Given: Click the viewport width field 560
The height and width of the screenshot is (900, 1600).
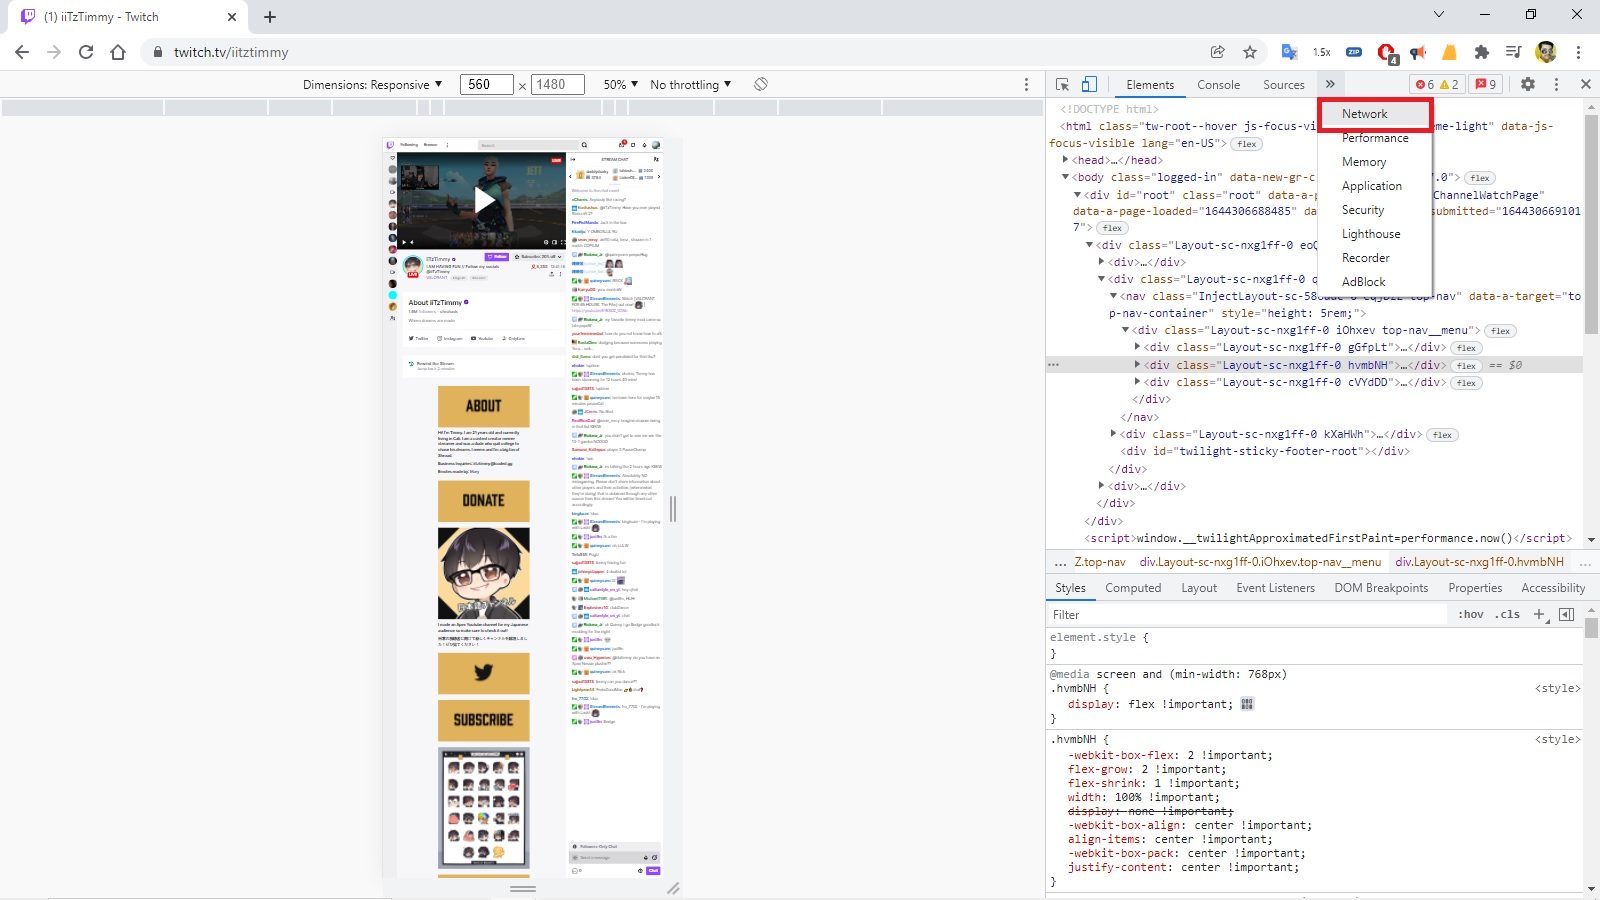Looking at the screenshot, I should click(486, 85).
